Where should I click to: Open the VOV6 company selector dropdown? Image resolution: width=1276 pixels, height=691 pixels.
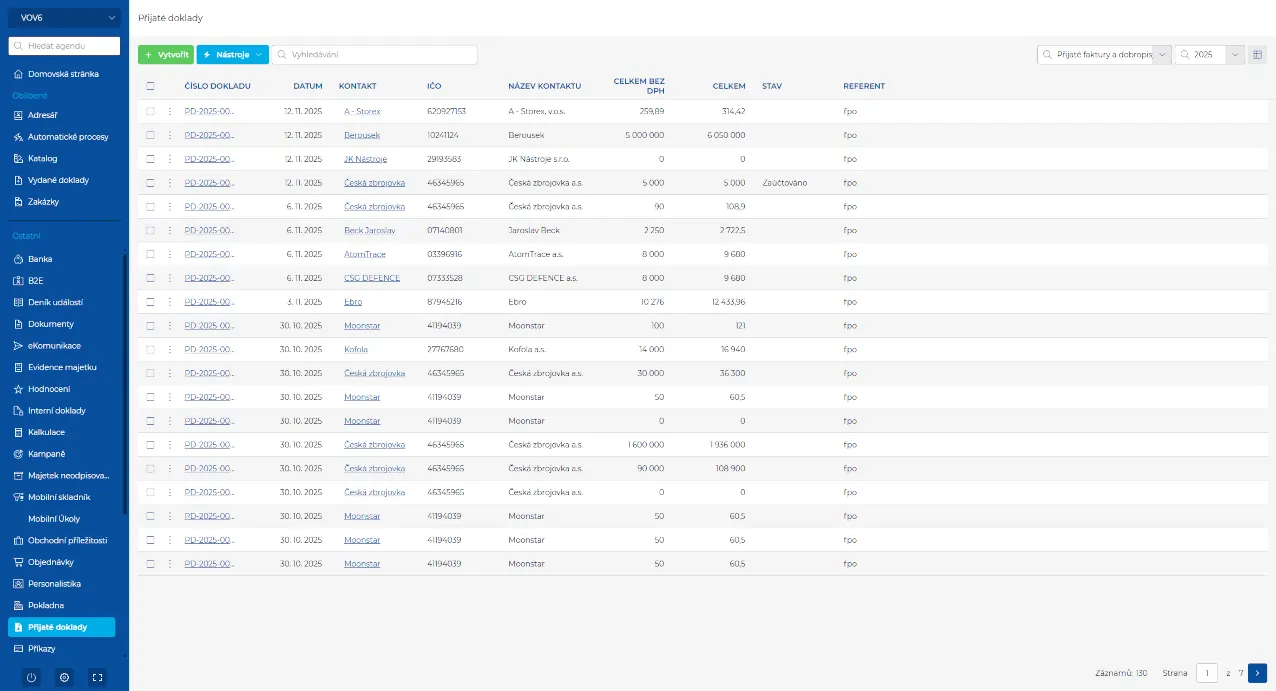point(64,17)
